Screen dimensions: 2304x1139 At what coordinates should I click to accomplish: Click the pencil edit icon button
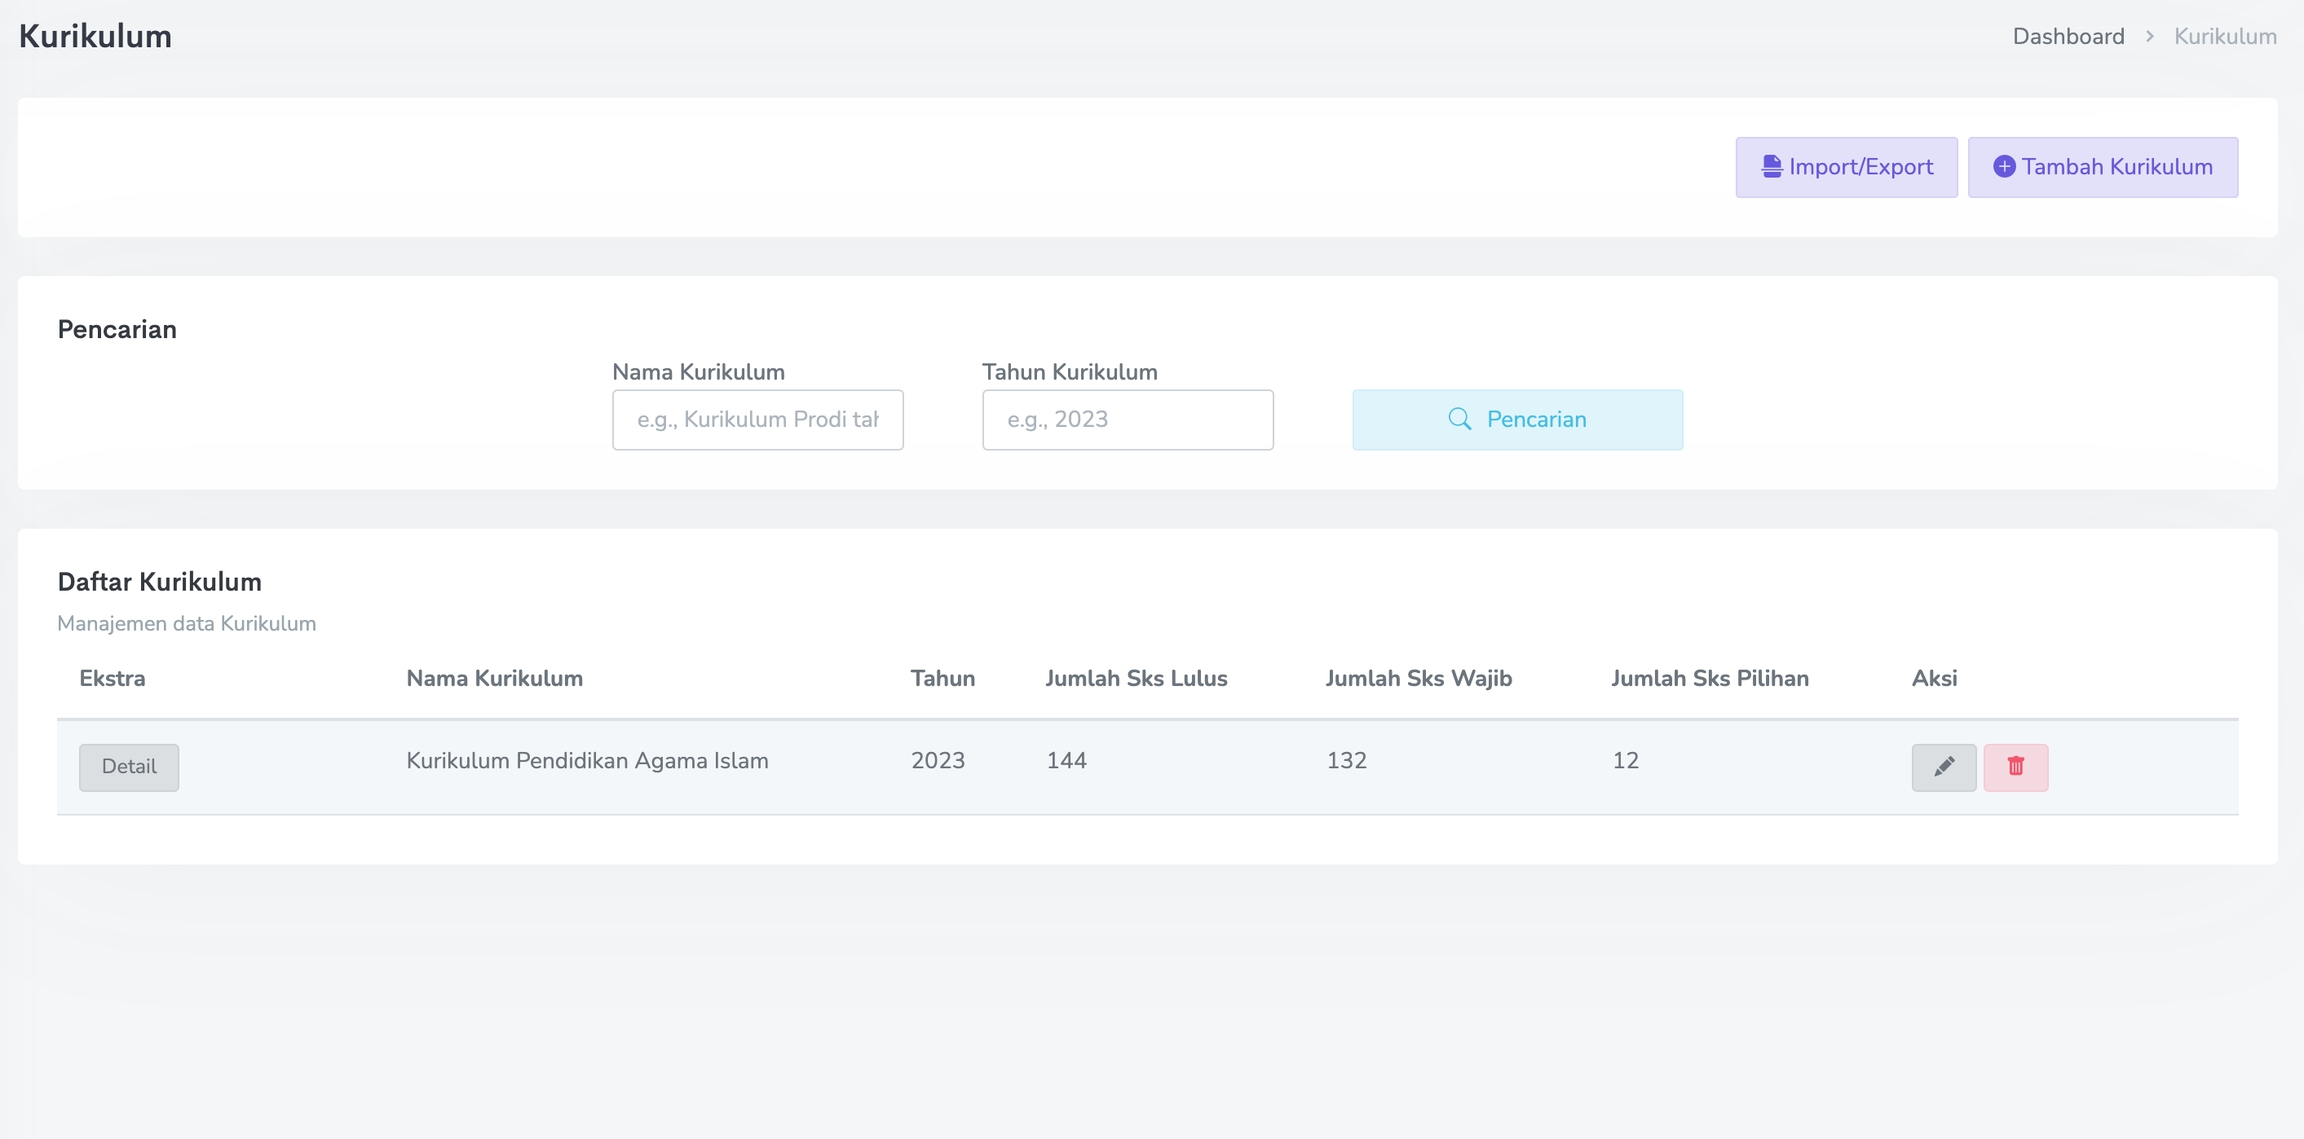[x=1943, y=767]
